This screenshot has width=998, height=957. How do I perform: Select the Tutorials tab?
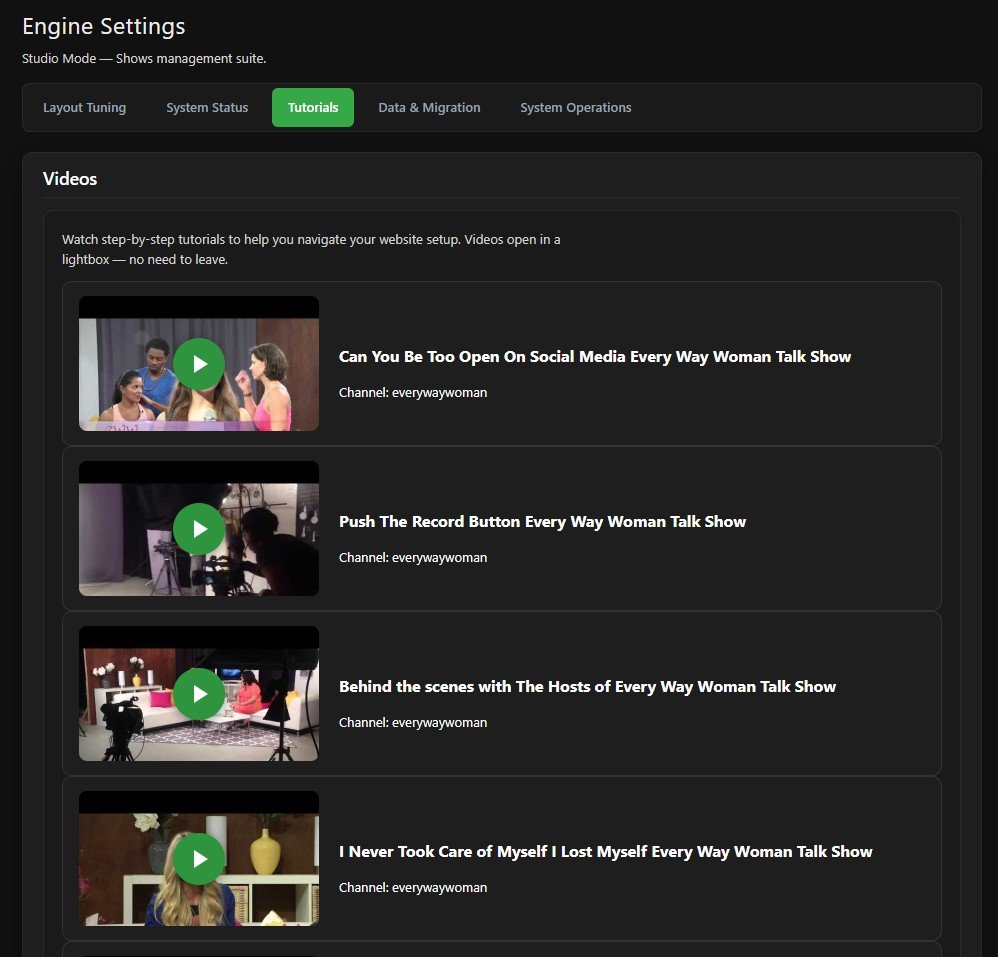point(313,108)
